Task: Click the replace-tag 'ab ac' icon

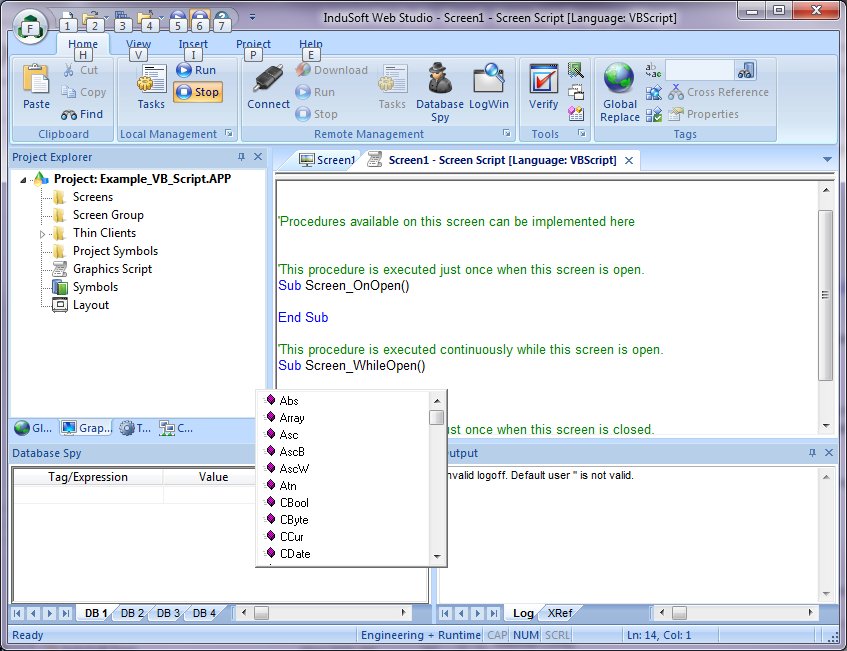Action: coord(653,70)
